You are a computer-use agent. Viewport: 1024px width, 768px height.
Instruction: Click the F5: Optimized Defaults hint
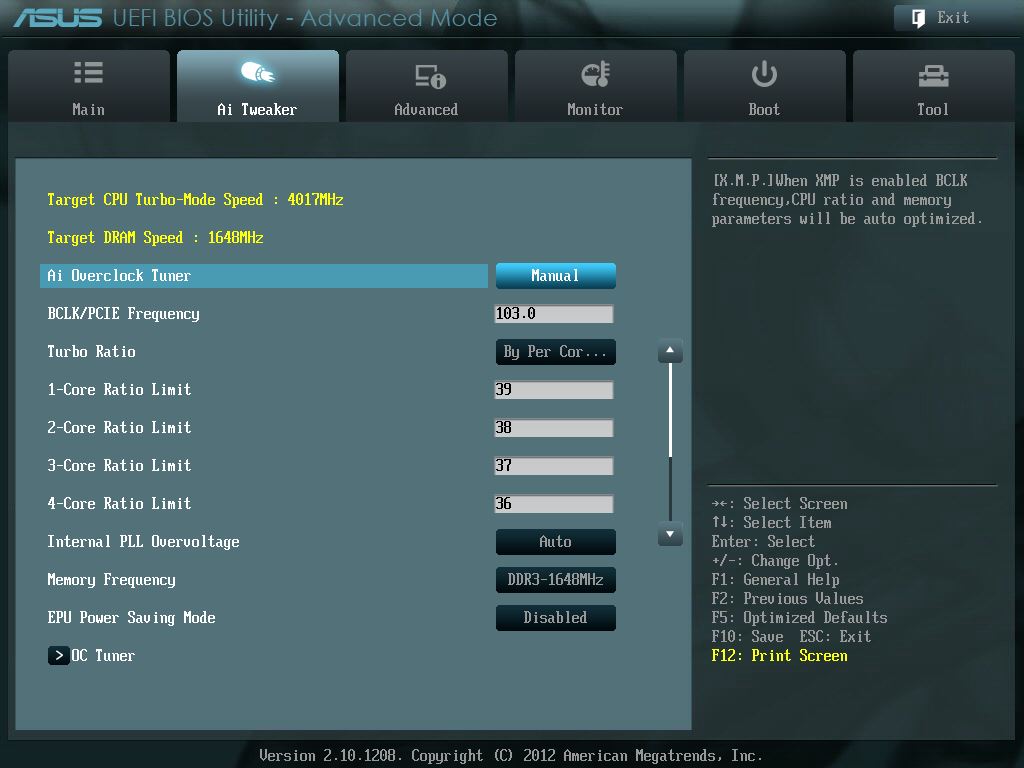click(x=800, y=618)
